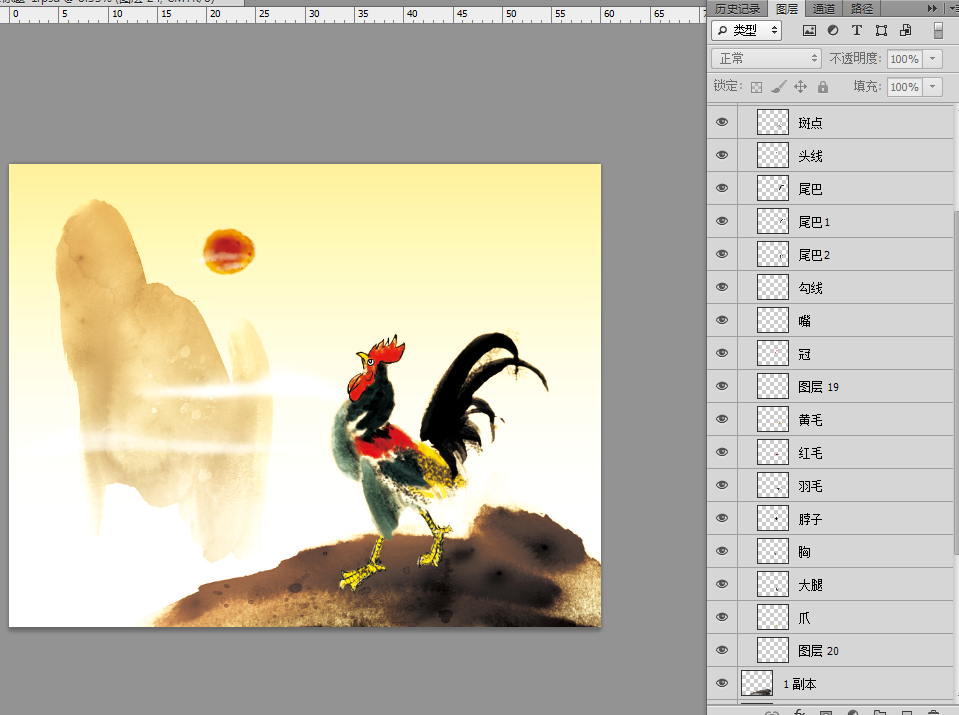Open the 正常 blend mode dropdown
The height and width of the screenshot is (715, 959).
pos(766,59)
